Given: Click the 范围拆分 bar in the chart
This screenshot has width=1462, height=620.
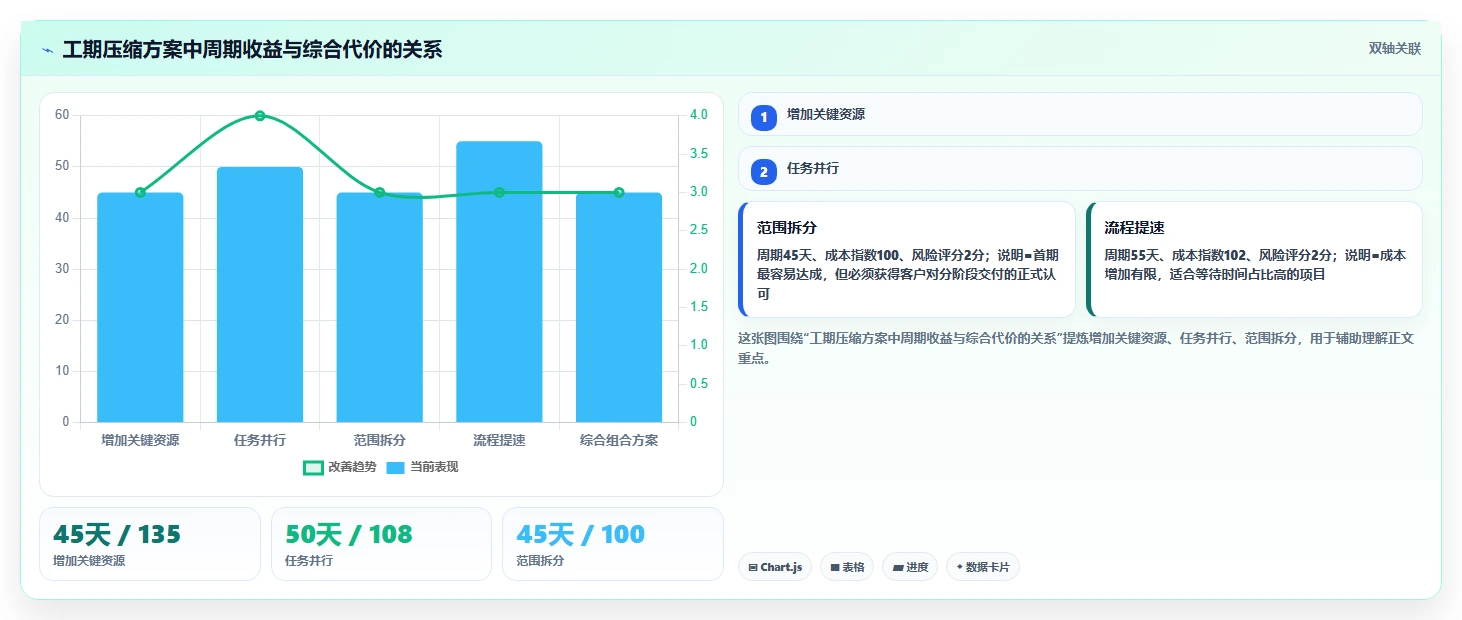Looking at the screenshot, I should tap(379, 307).
